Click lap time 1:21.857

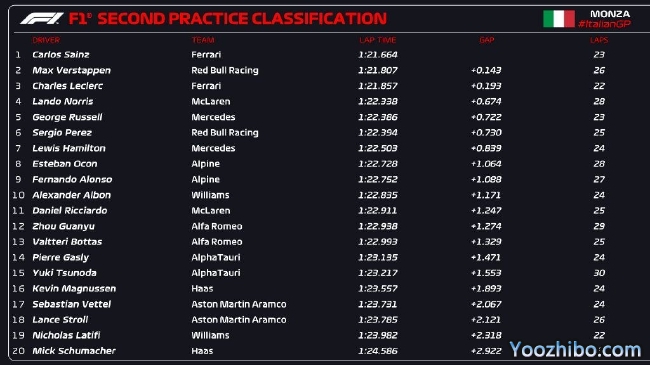click(x=378, y=86)
